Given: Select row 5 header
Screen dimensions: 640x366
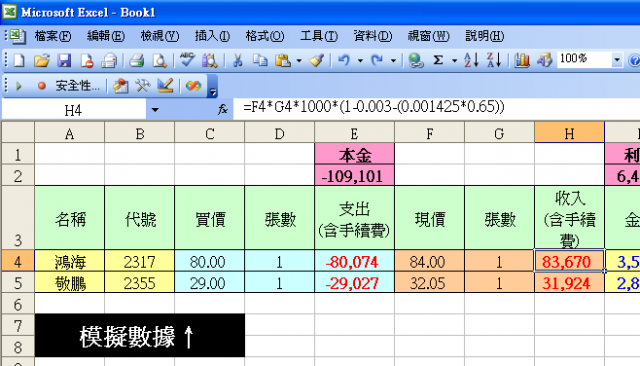Looking at the screenshot, I should tap(18, 283).
